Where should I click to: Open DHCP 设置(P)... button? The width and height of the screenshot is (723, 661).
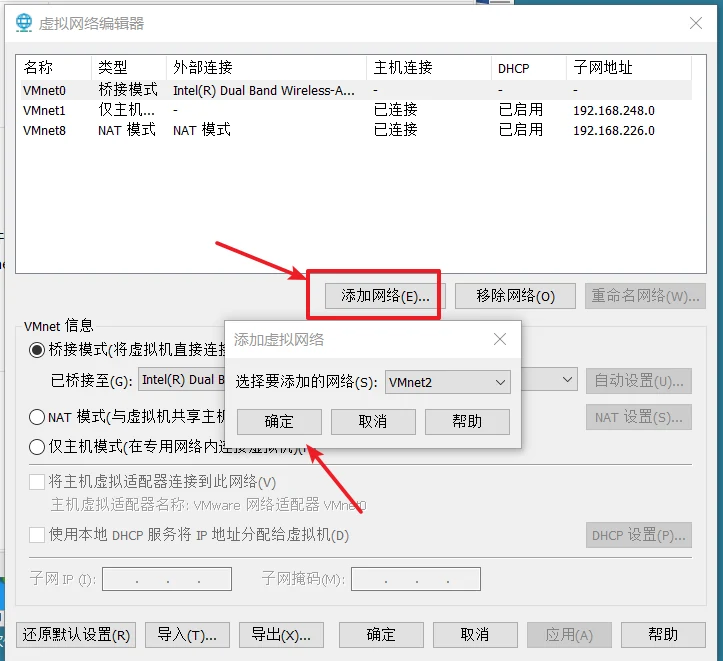pos(639,535)
